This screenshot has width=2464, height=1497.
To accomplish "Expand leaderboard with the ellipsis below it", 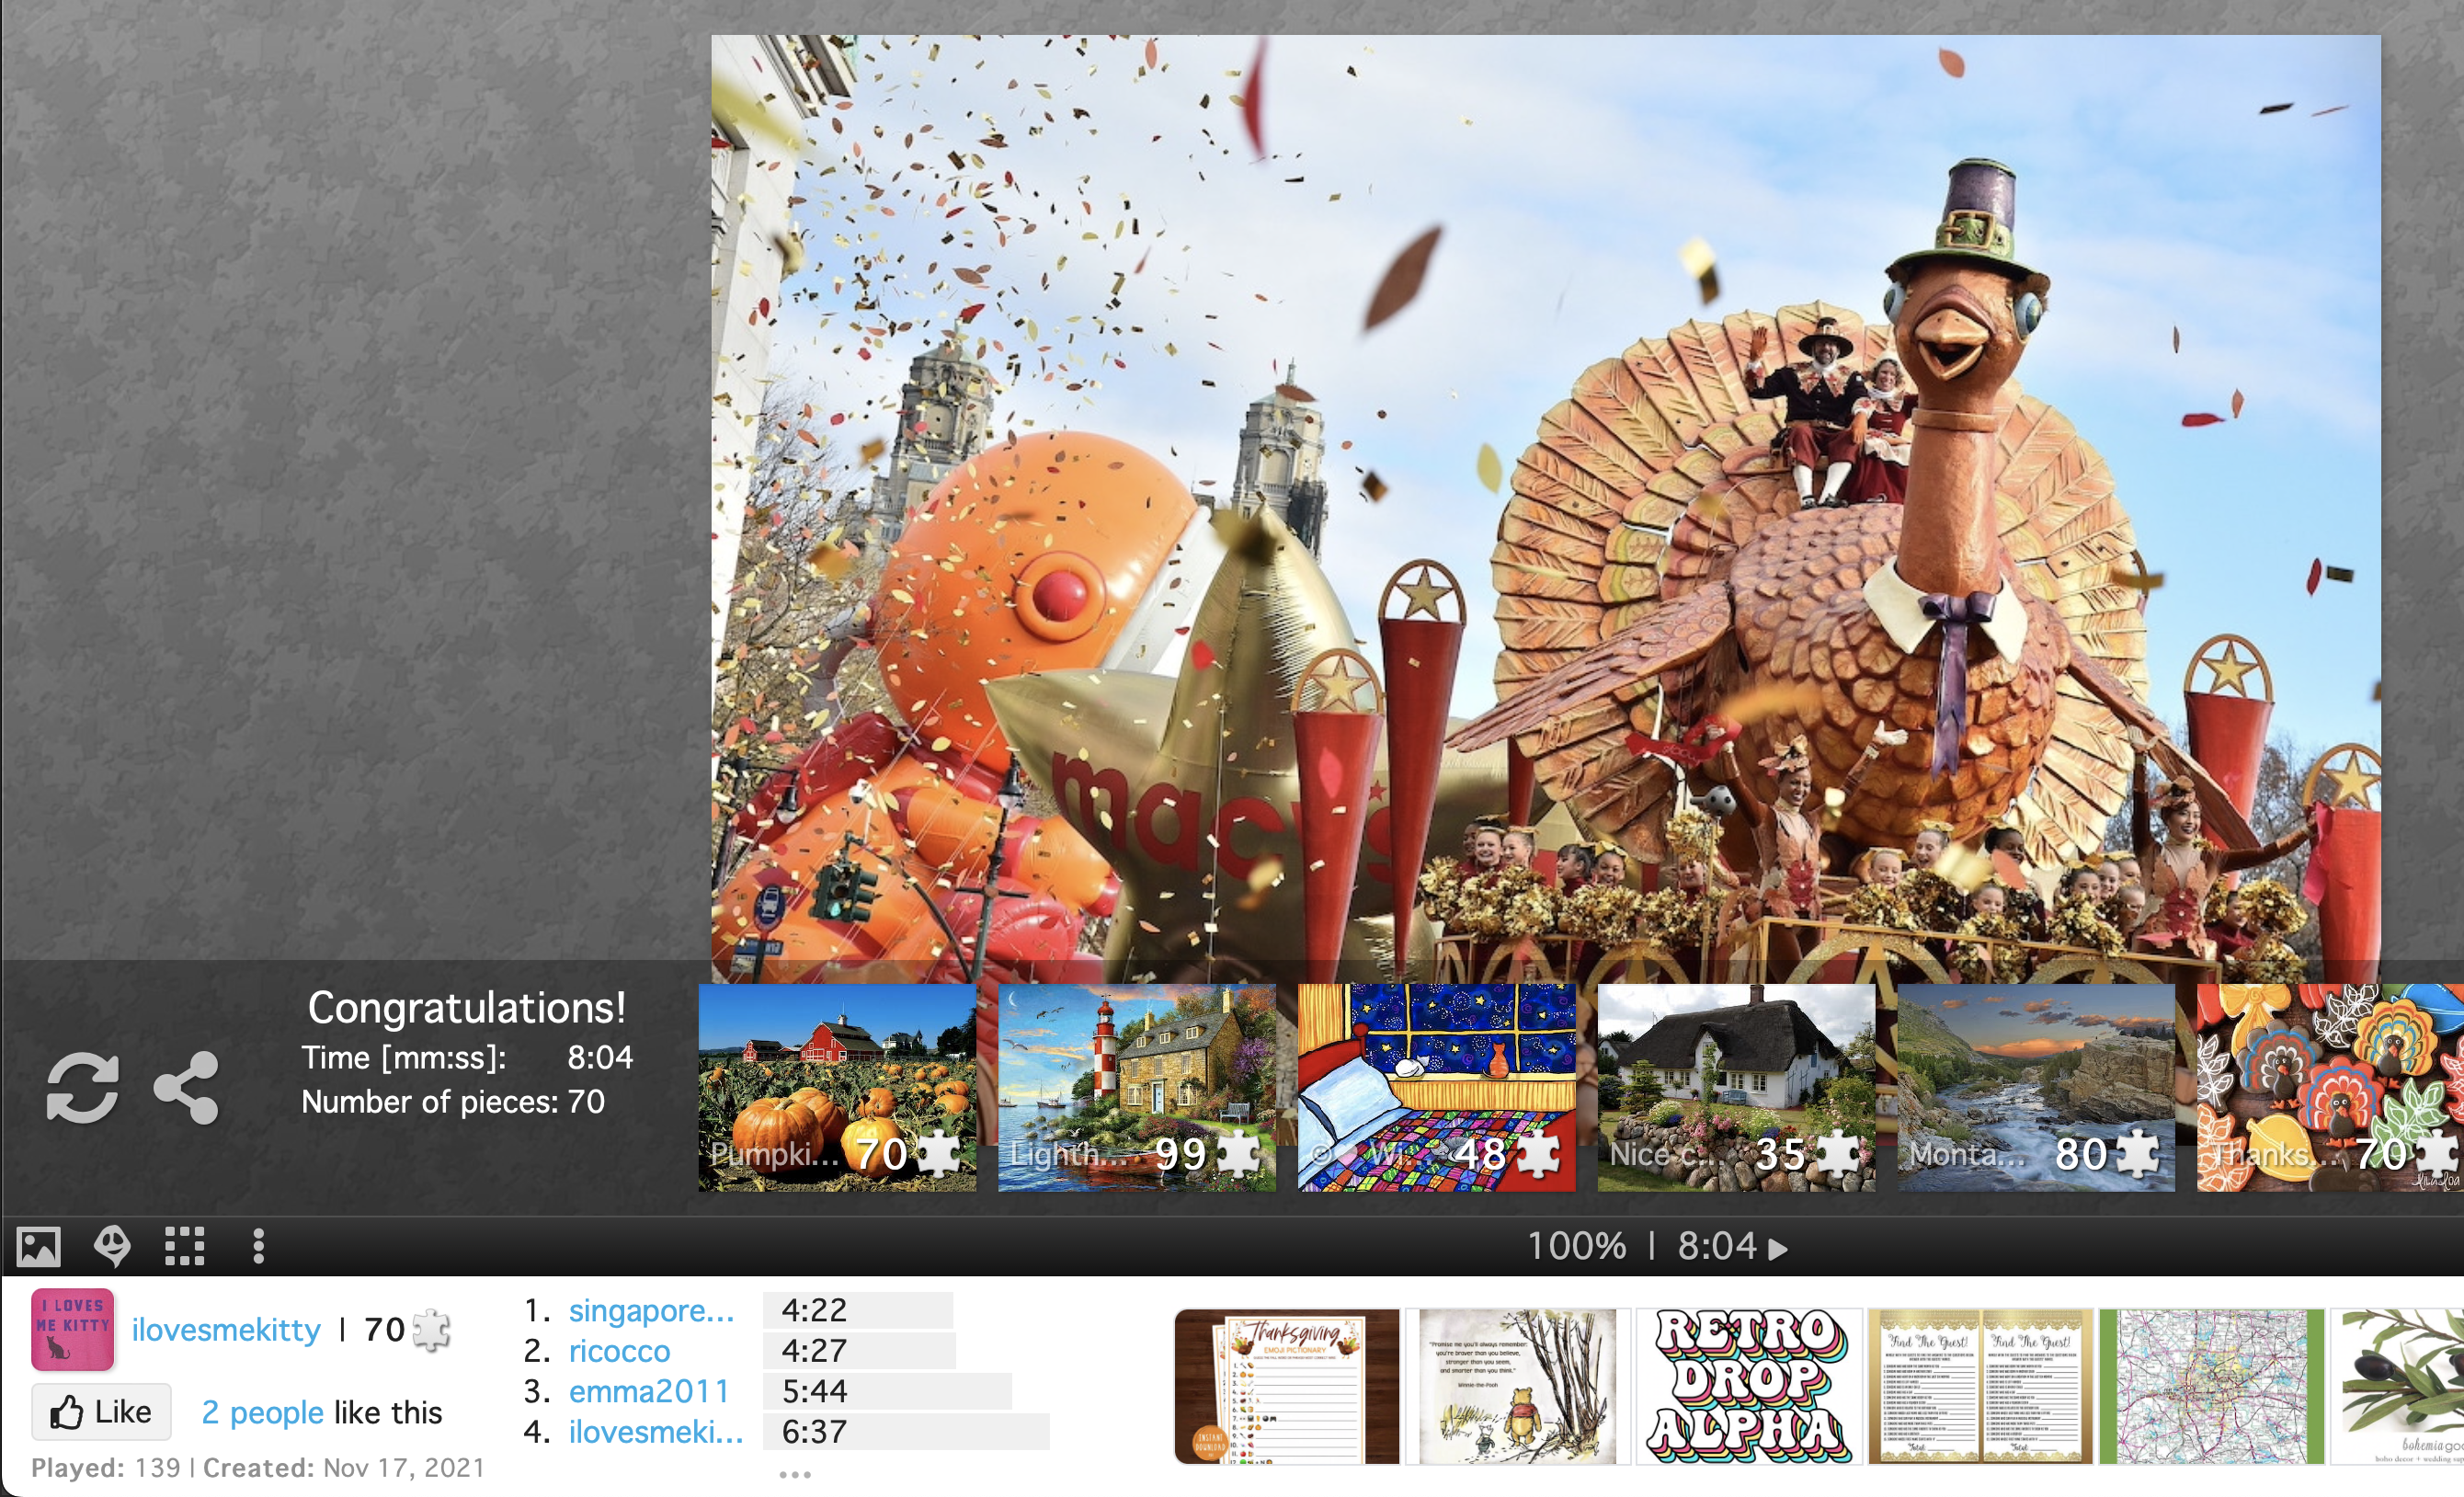I will (795, 1474).
